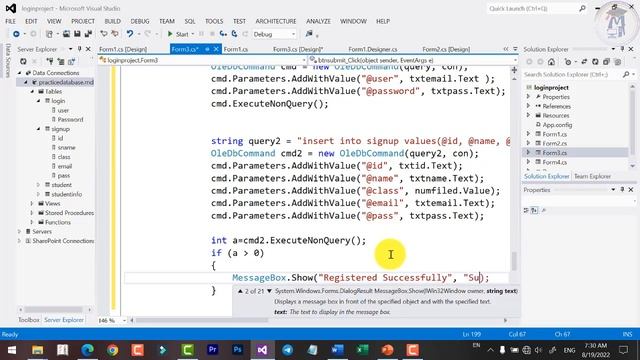Open the Windows Start menu
Viewport: 640px width, 360px height.
click(x=12, y=350)
